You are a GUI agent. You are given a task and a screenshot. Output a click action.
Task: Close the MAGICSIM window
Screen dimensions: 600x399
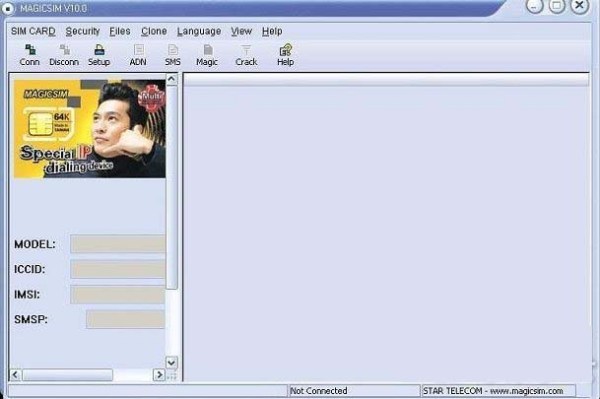pyautogui.click(x=580, y=5)
